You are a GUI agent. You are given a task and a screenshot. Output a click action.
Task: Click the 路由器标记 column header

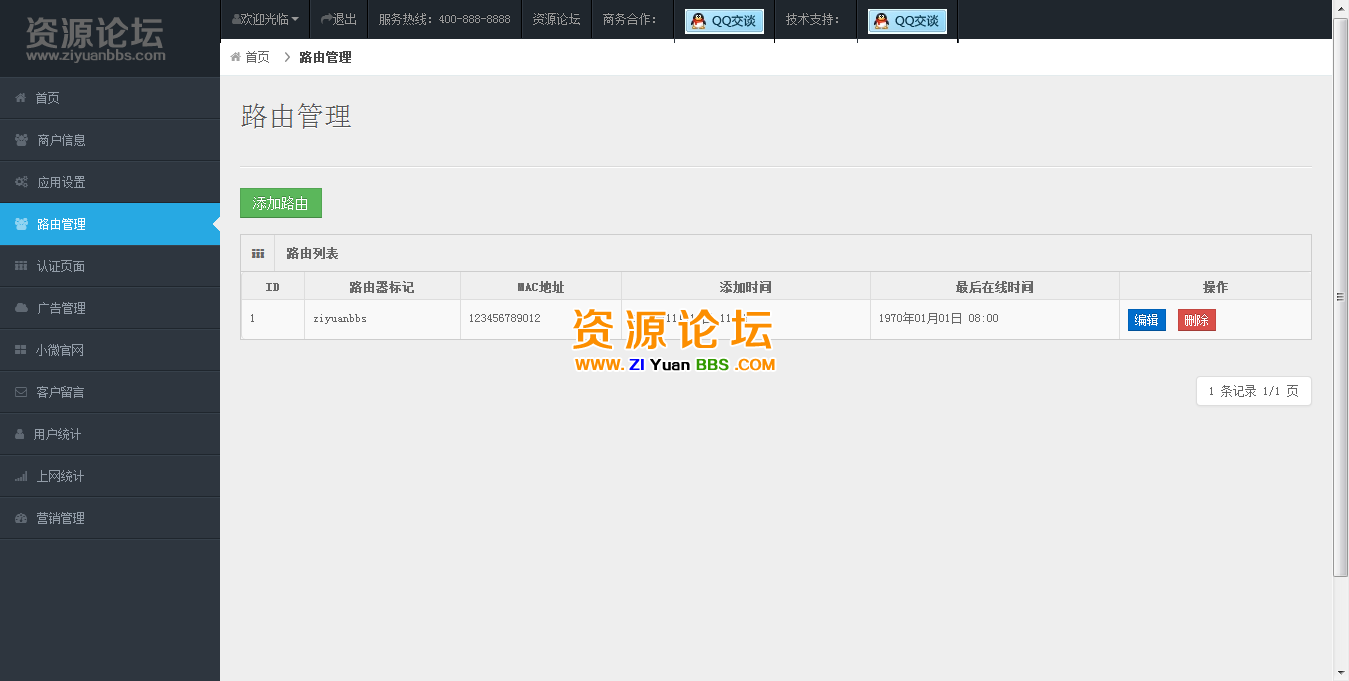[382, 287]
